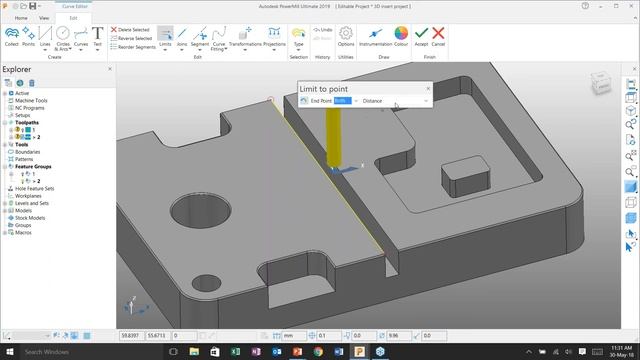Viewport: 640px width, 360px height.
Task: Open the Lines dropdown arrow
Action: pos(45,50)
